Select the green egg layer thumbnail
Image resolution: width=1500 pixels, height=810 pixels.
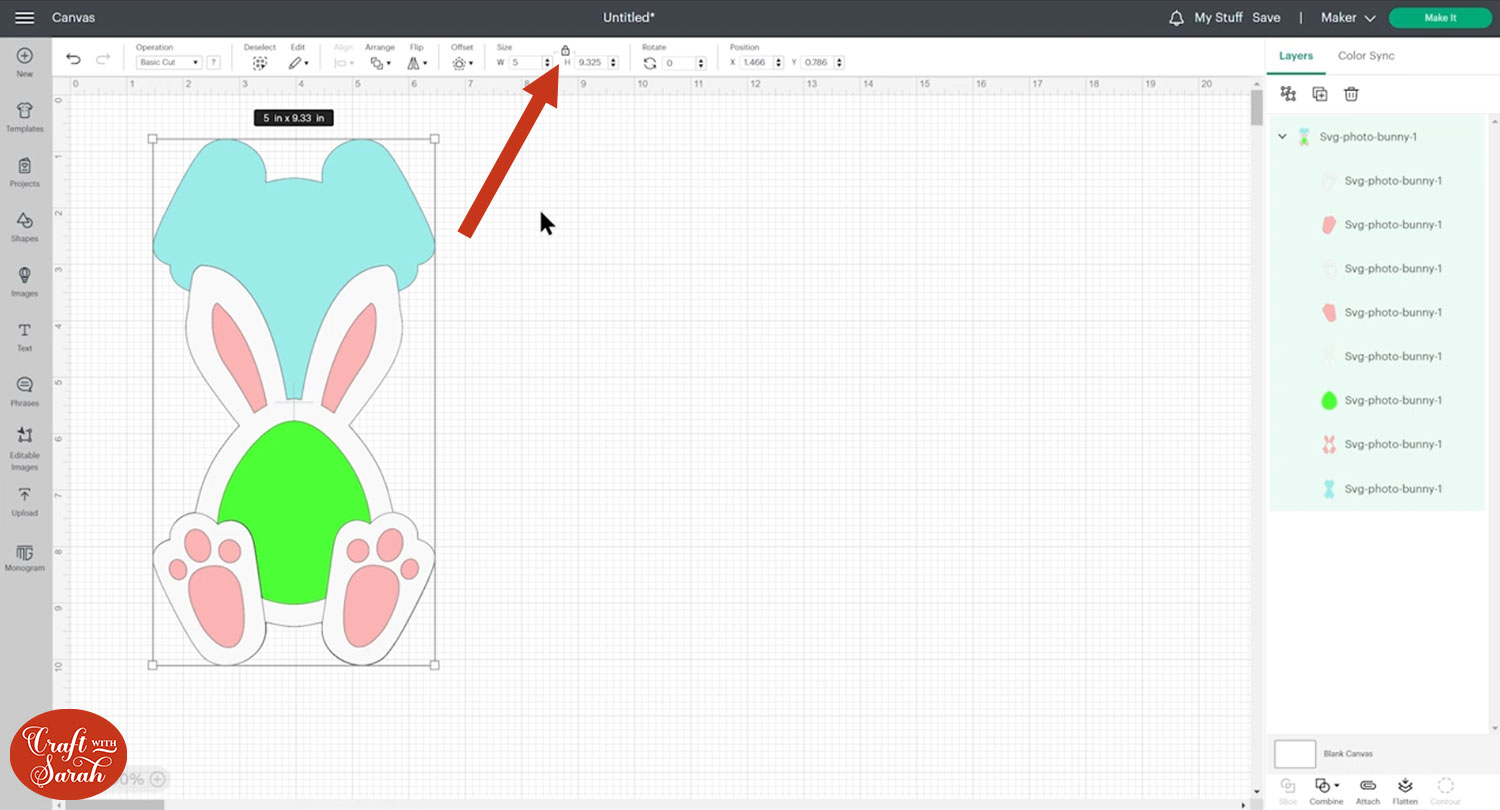[1329, 401]
